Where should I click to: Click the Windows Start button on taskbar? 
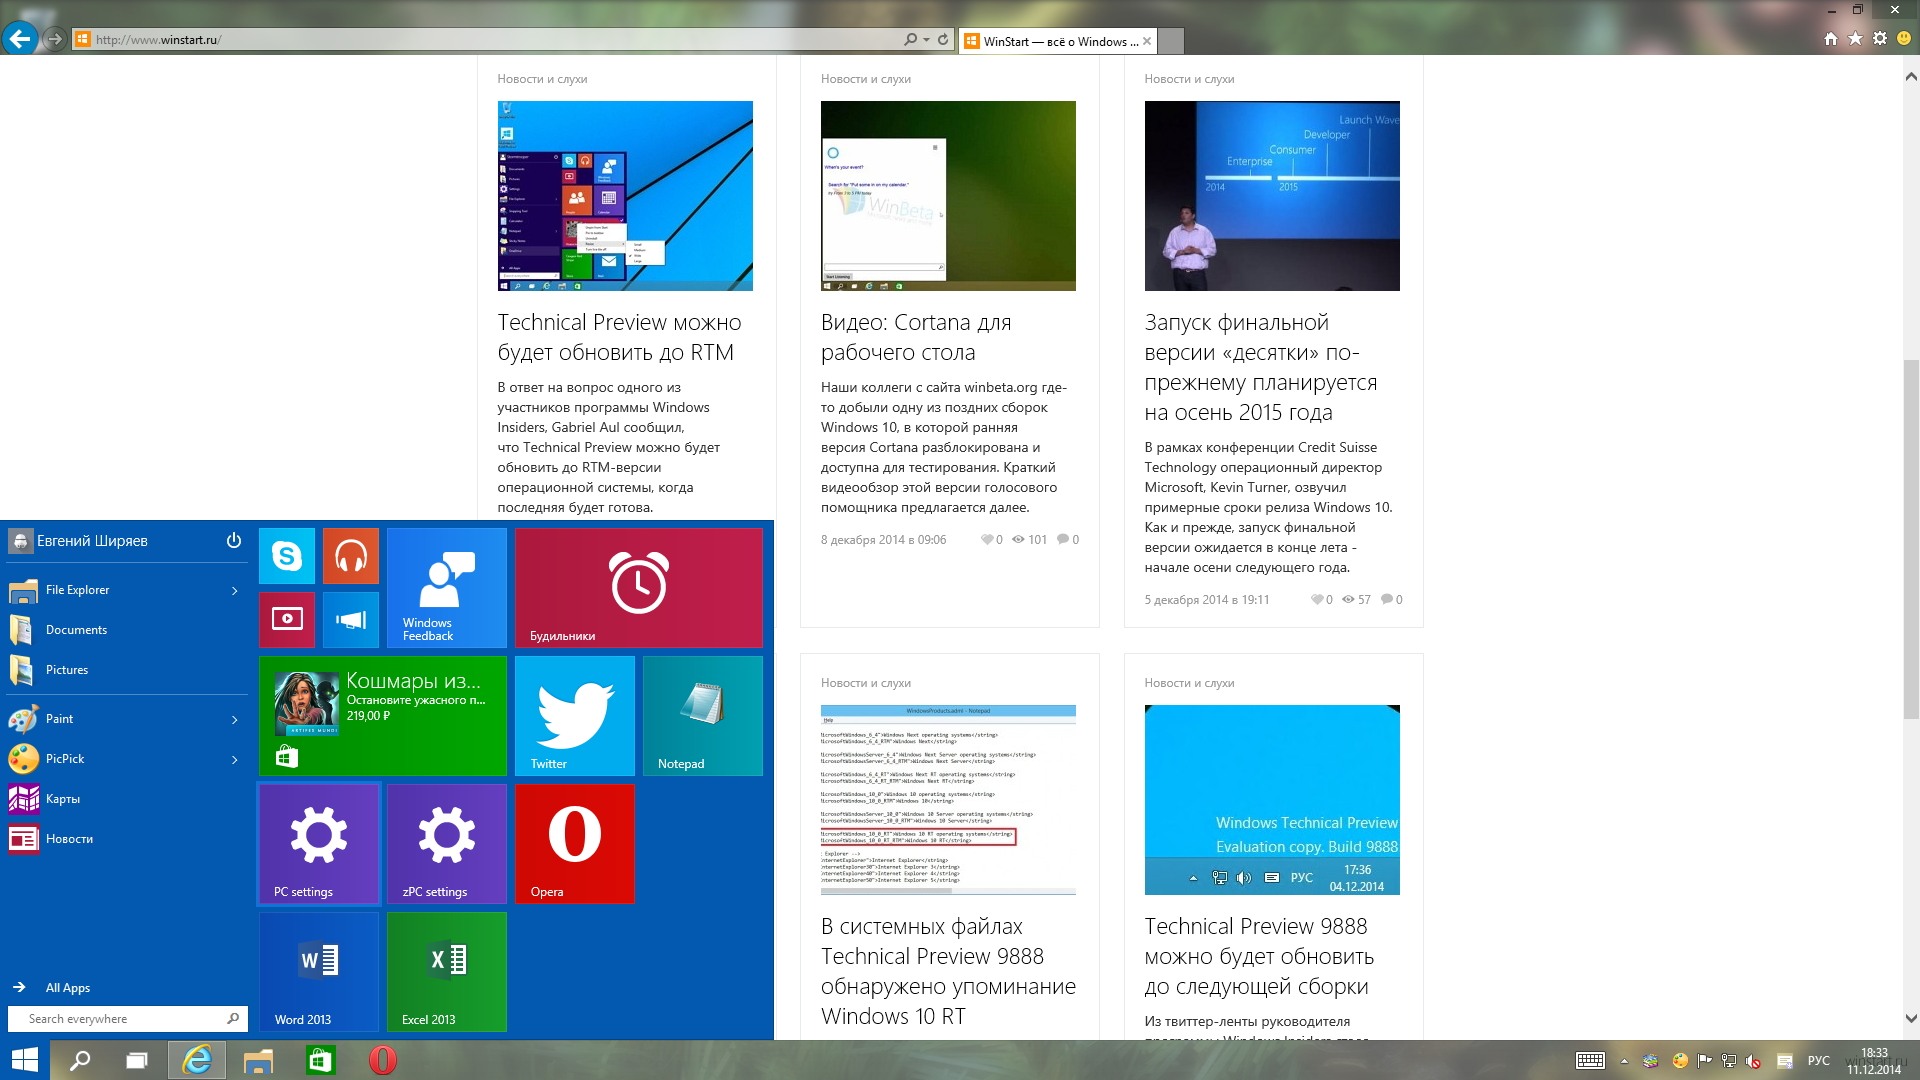tap(24, 1060)
